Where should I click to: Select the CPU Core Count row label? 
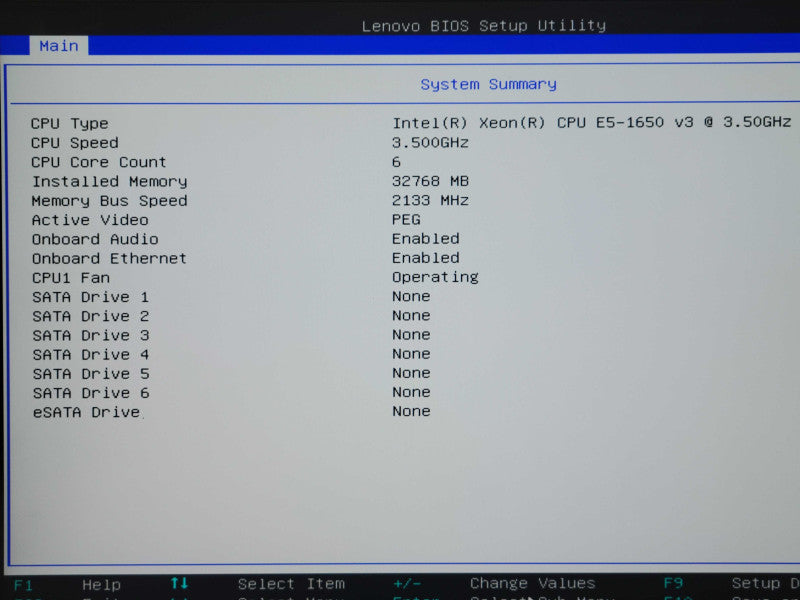click(98, 162)
